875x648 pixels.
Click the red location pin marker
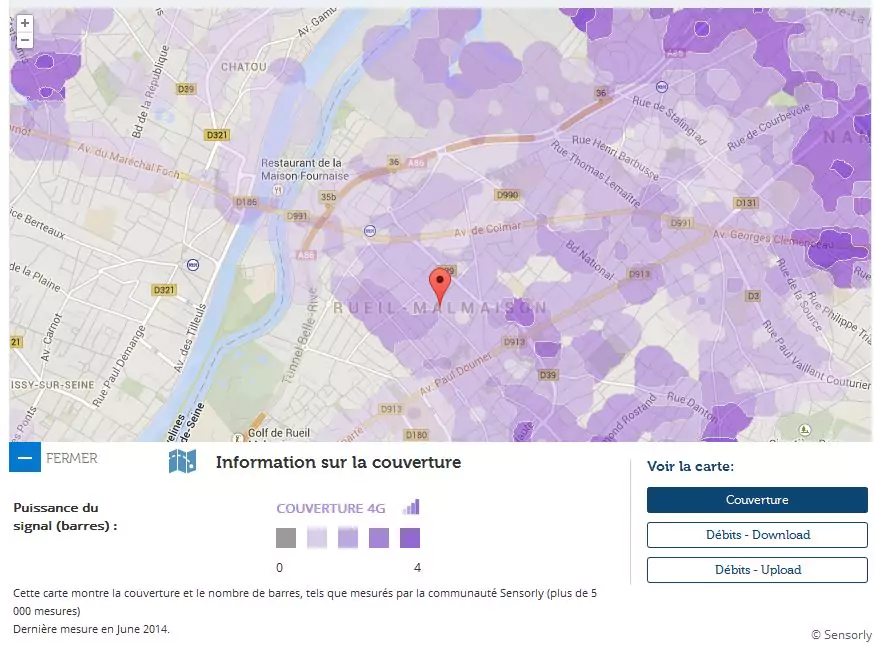(439, 285)
